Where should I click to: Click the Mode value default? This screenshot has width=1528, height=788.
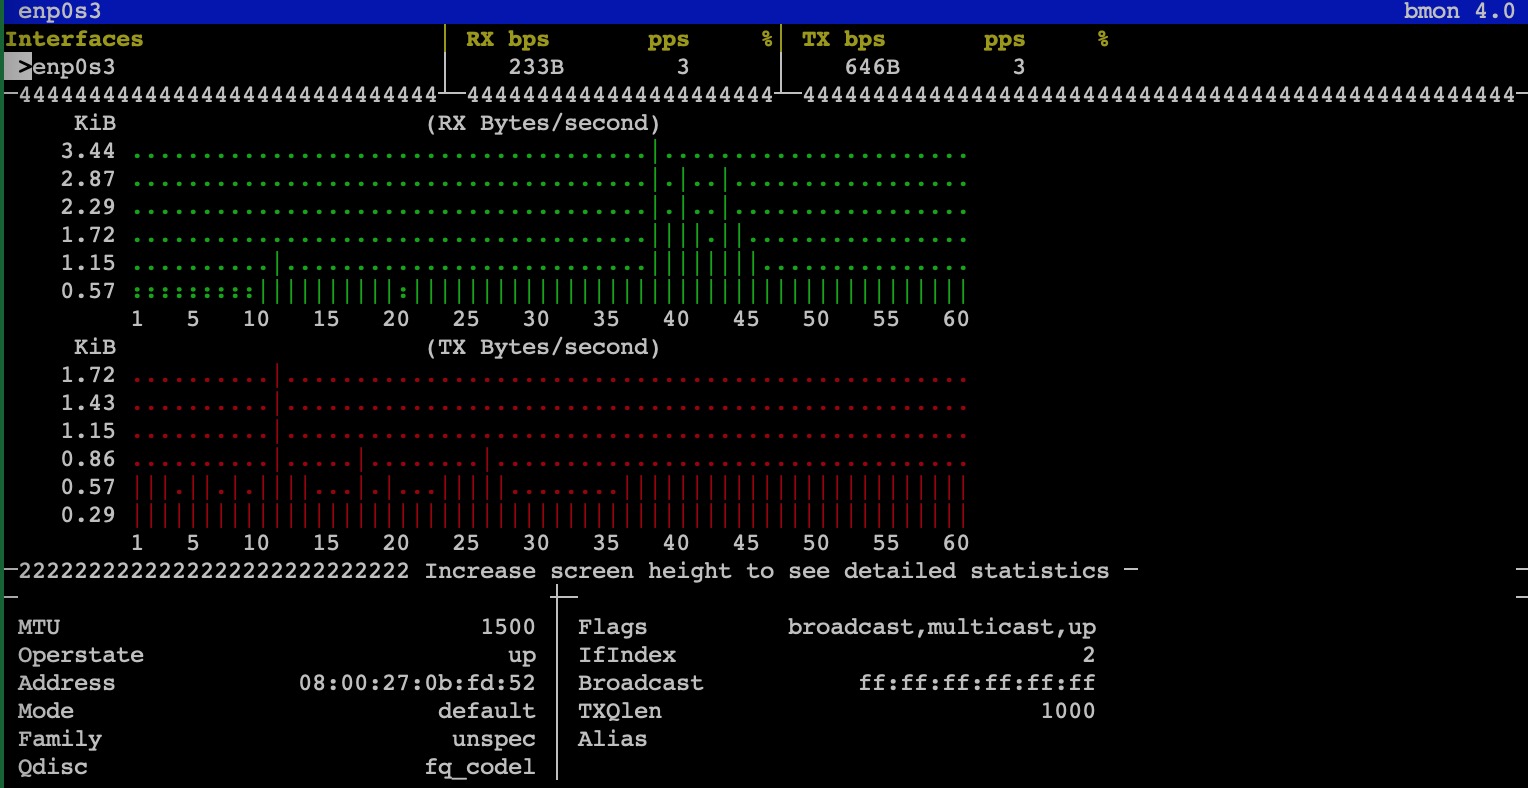click(x=487, y=711)
